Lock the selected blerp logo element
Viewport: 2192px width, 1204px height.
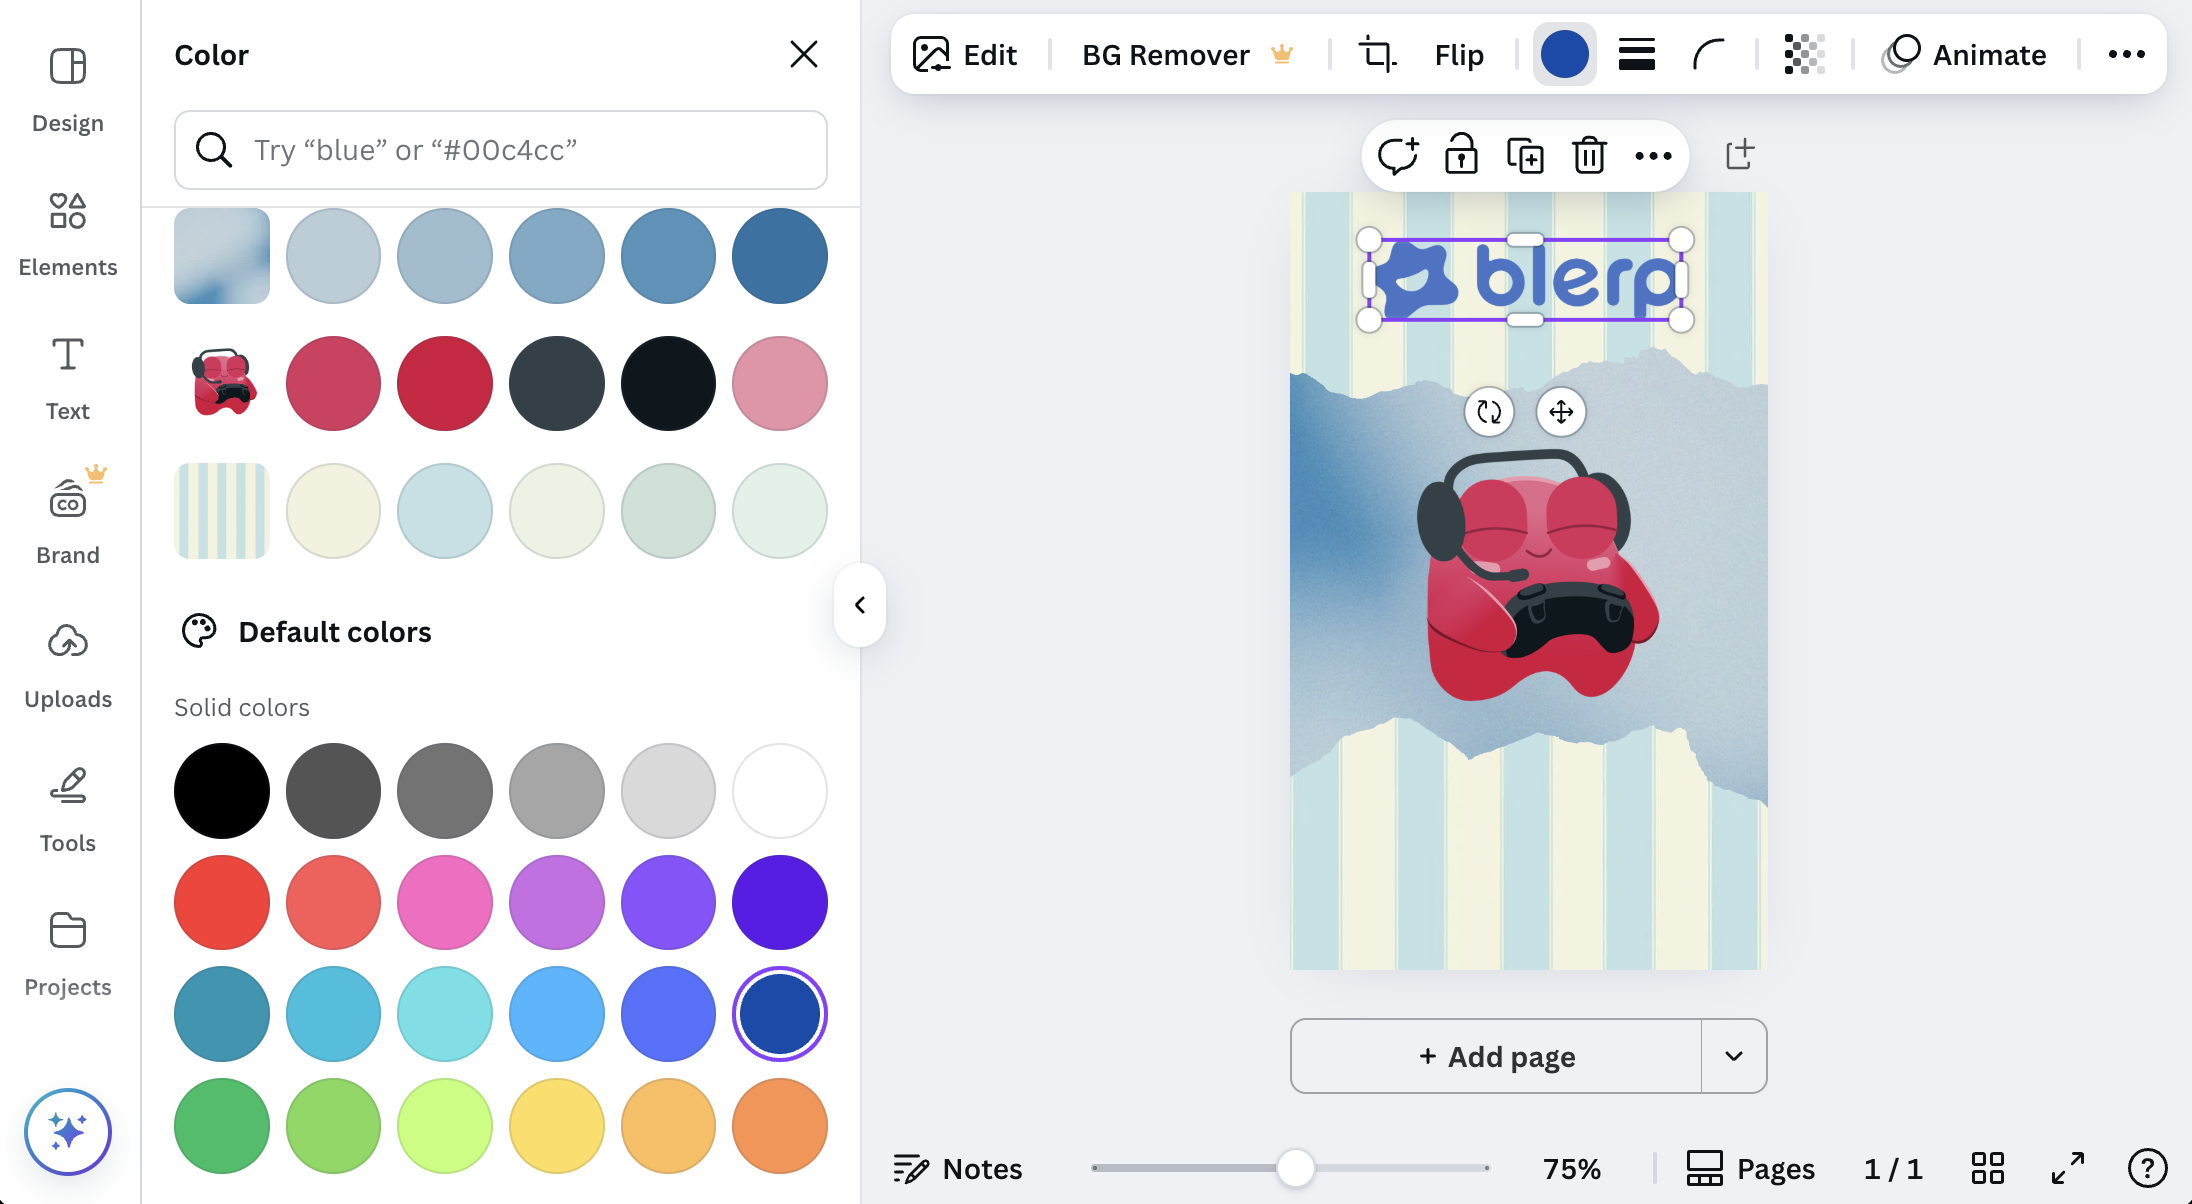1461,156
